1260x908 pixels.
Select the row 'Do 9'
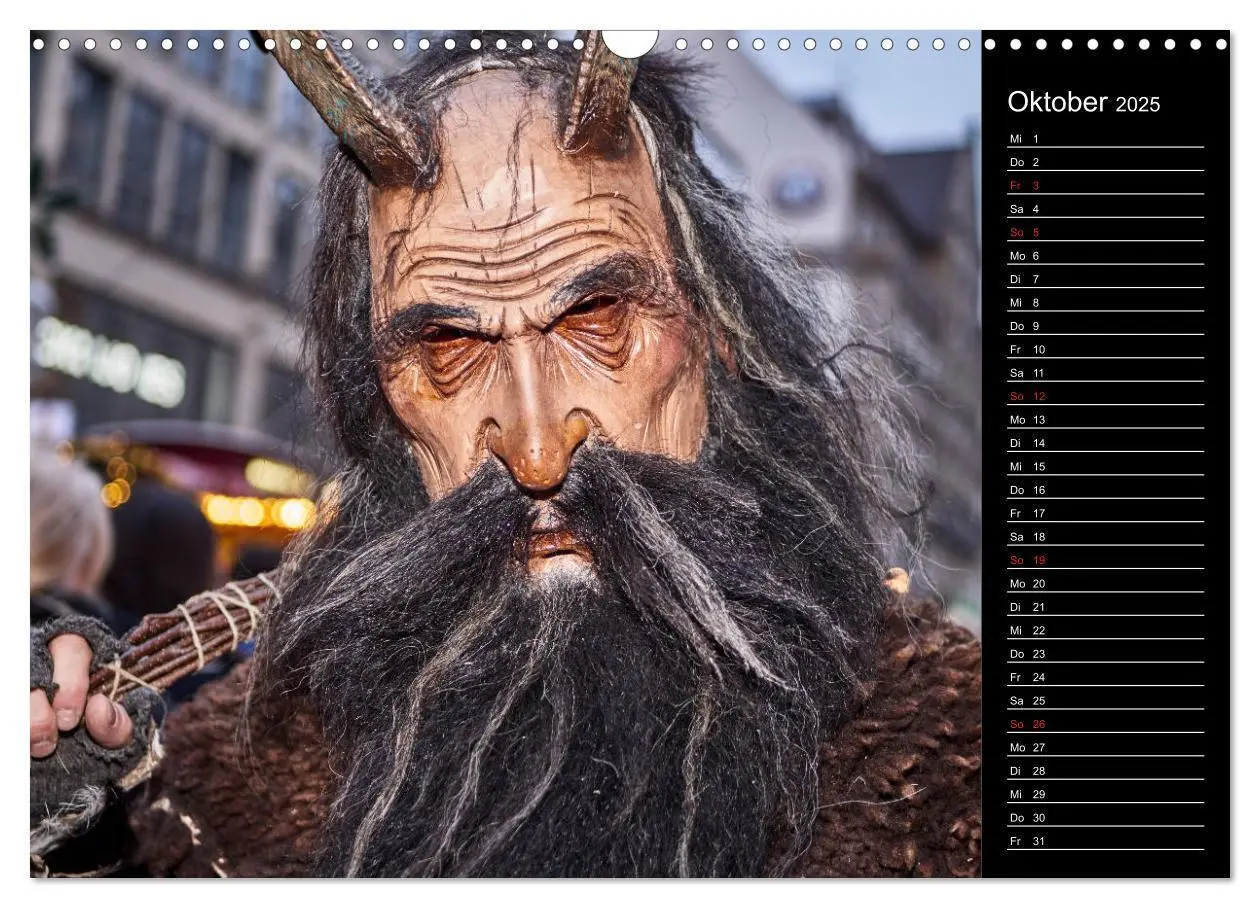pyautogui.click(x=1105, y=326)
